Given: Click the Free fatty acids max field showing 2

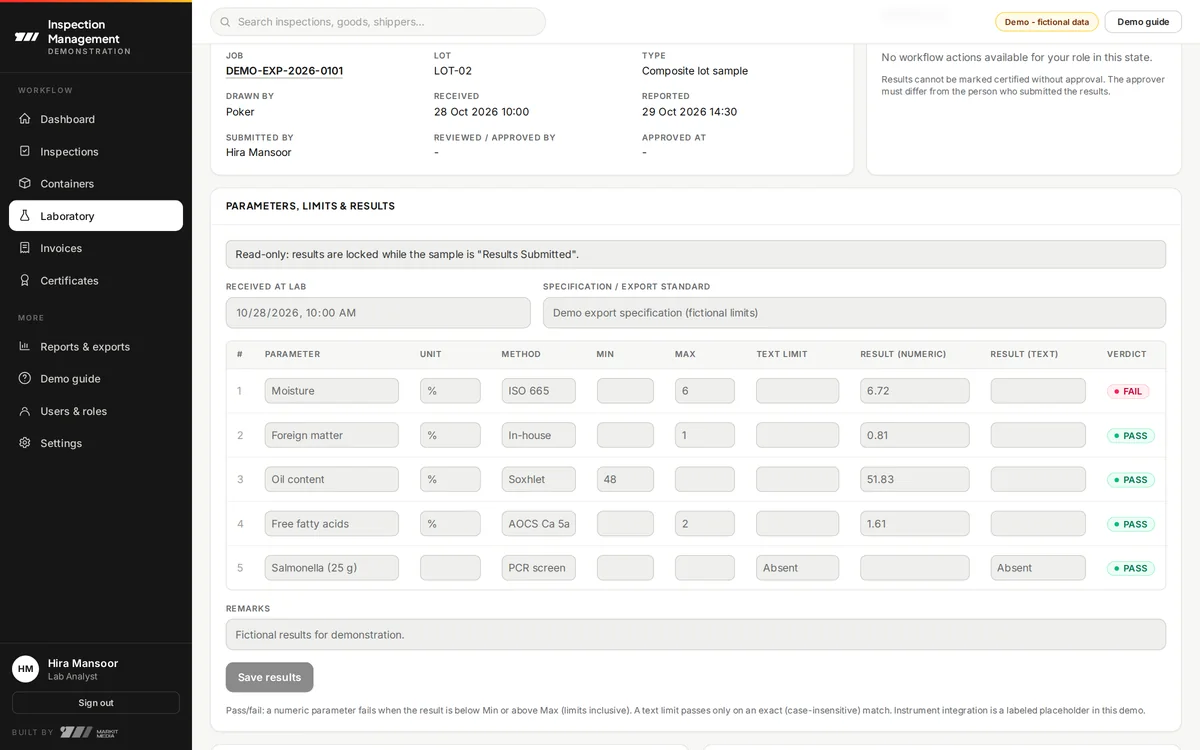Looking at the screenshot, I should click(x=704, y=523).
